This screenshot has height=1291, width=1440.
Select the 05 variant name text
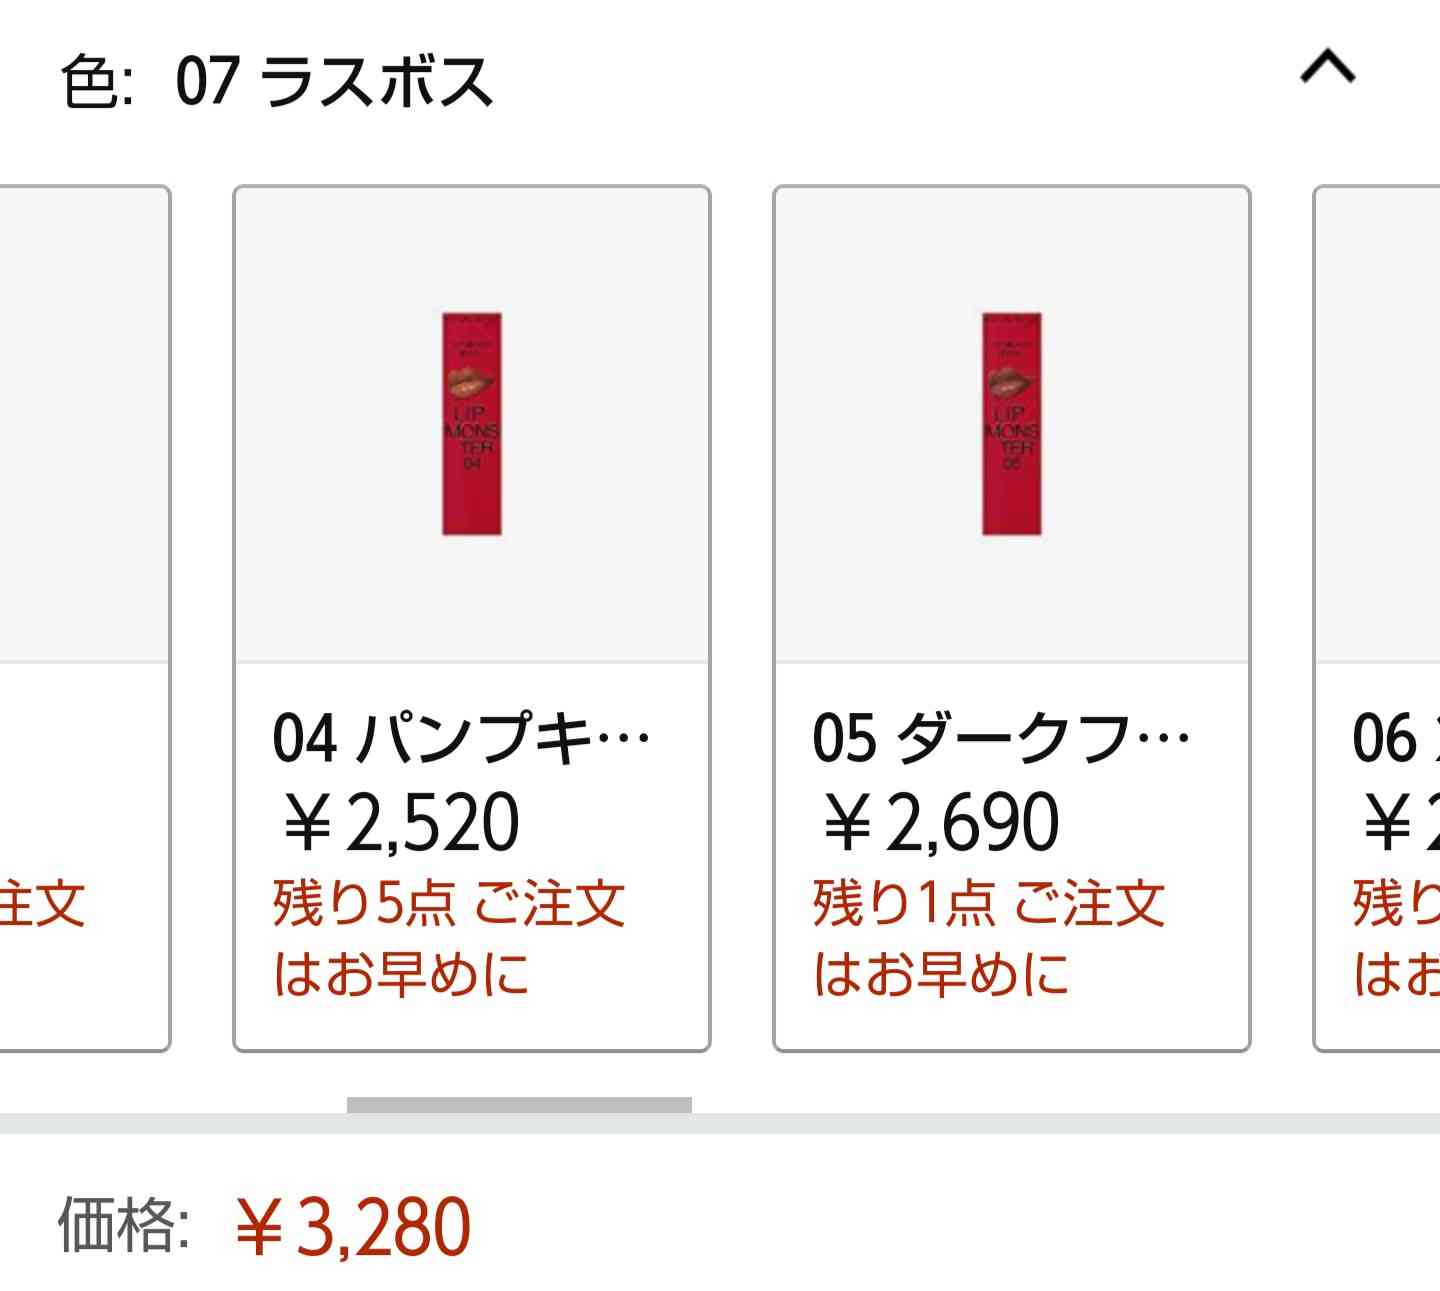1000,740
